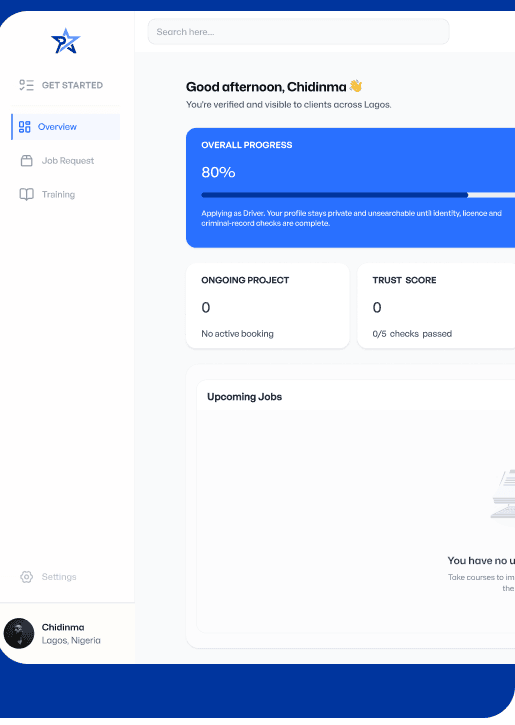Click the No active booking text

(237, 333)
